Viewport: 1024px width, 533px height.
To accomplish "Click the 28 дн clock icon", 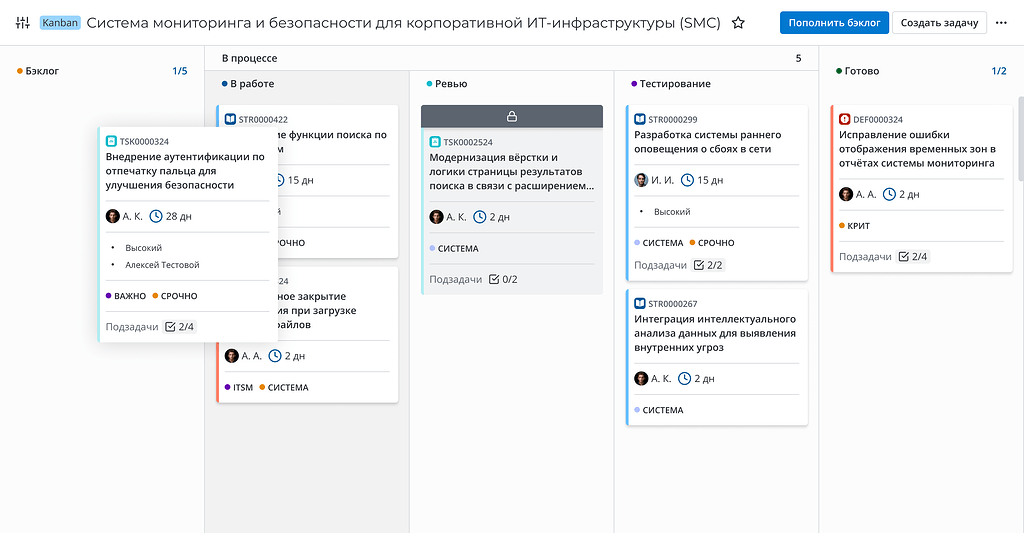I will (156, 216).
